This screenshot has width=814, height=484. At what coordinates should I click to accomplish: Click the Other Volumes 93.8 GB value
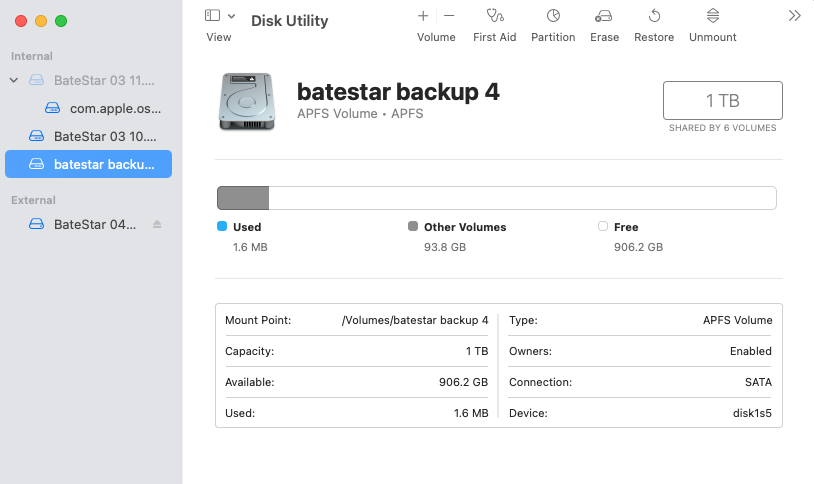click(445, 247)
